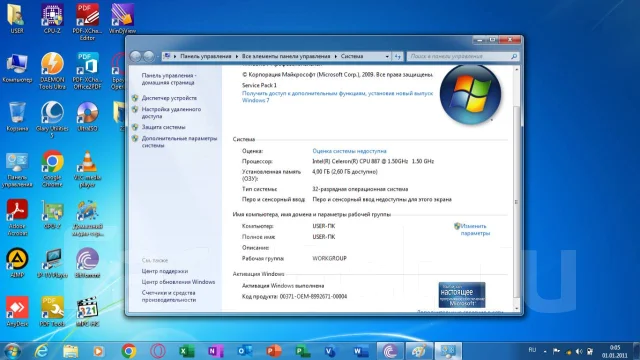The image size is (640, 360).
Task: Open the AnyDesk desktop shortcut
Action: [17, 312]
